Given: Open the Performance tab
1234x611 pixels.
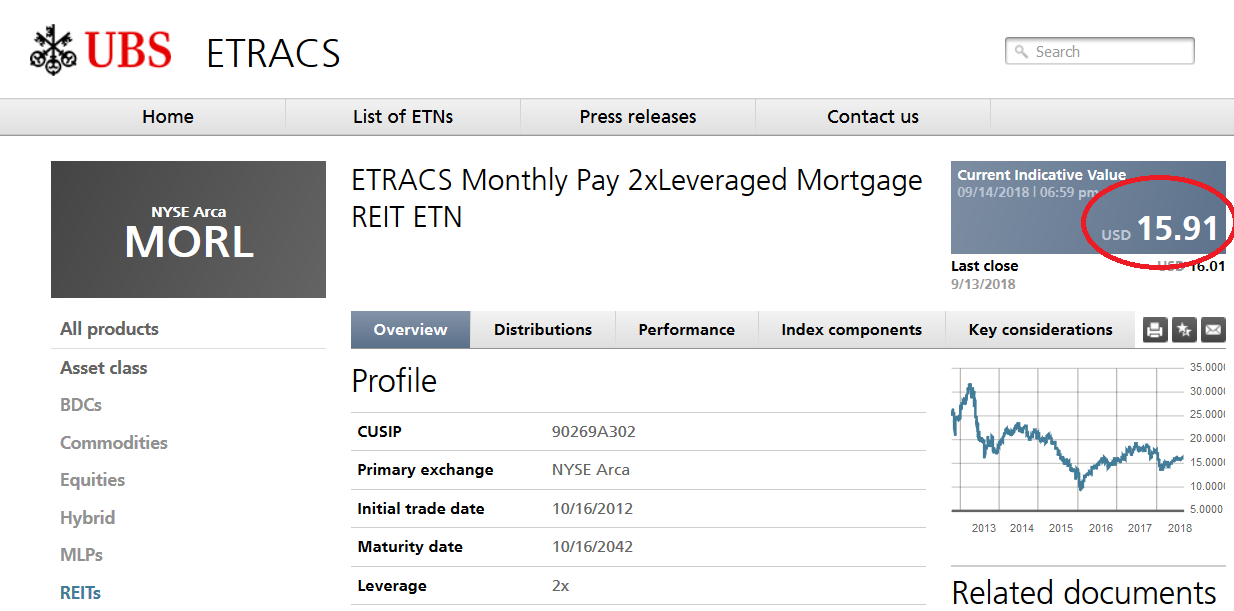Looking at the screenshot, I should pos(686,329).
